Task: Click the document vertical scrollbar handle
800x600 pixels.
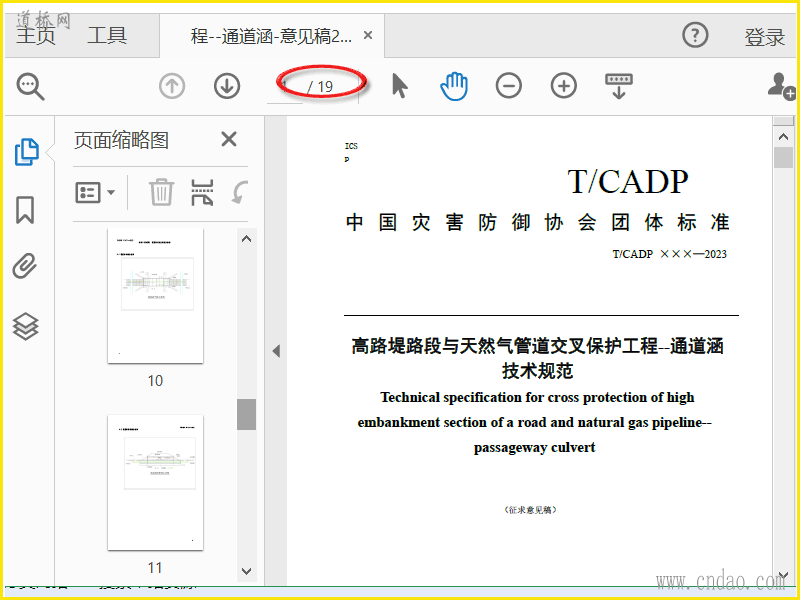Action: click(x=783, y=157)
